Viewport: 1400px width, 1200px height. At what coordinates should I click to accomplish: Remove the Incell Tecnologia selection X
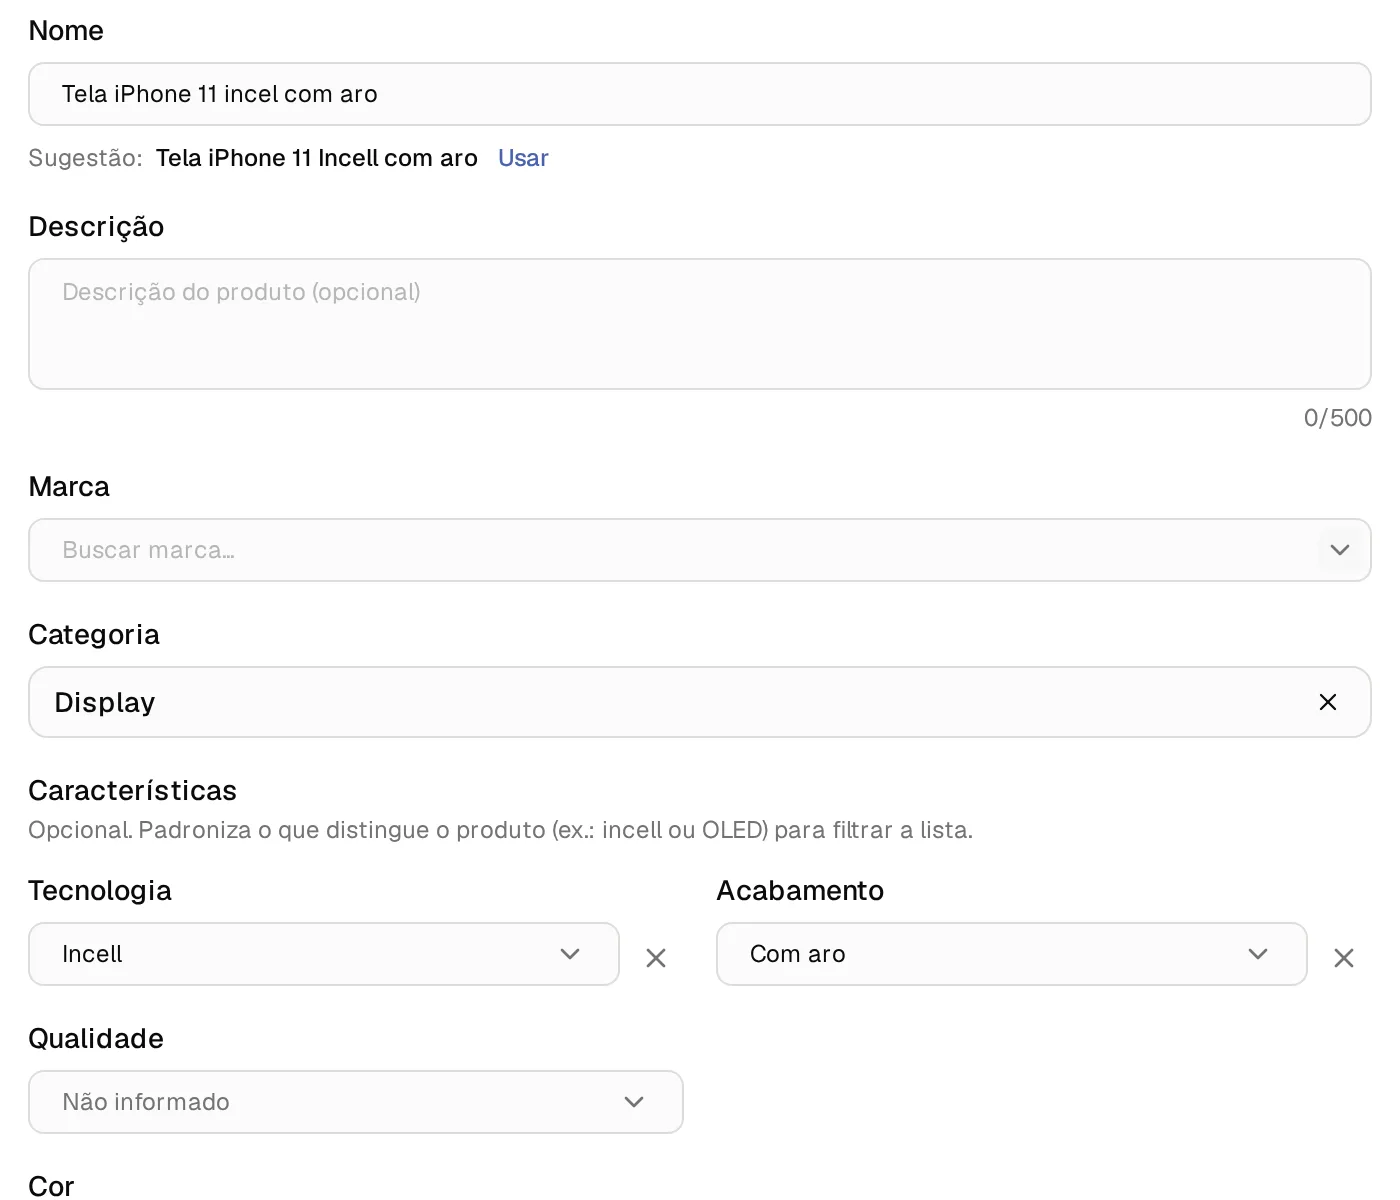[x=656, y=958]
